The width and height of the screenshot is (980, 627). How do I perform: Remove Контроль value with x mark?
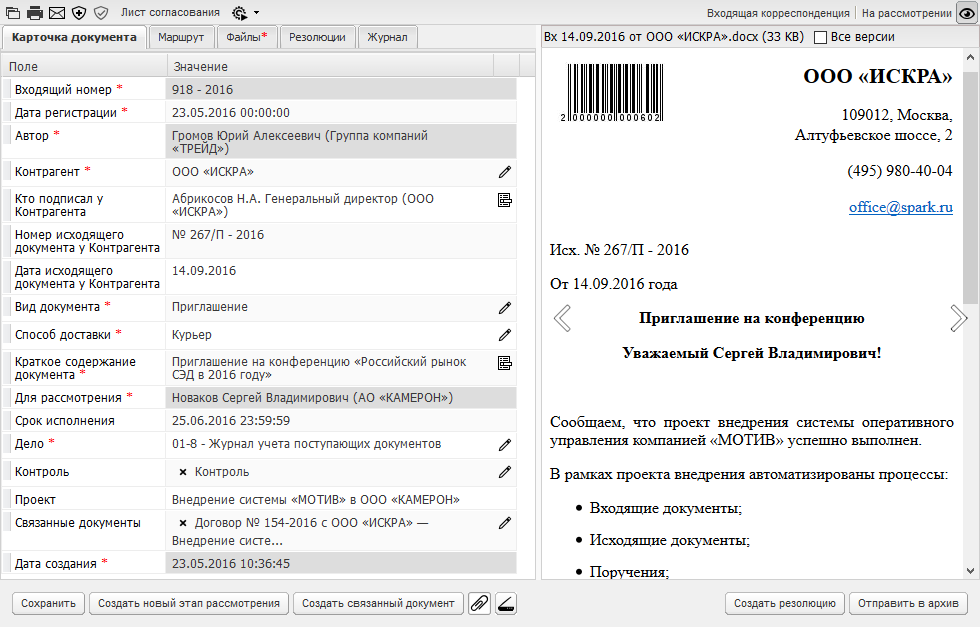(x=183, y=472)
